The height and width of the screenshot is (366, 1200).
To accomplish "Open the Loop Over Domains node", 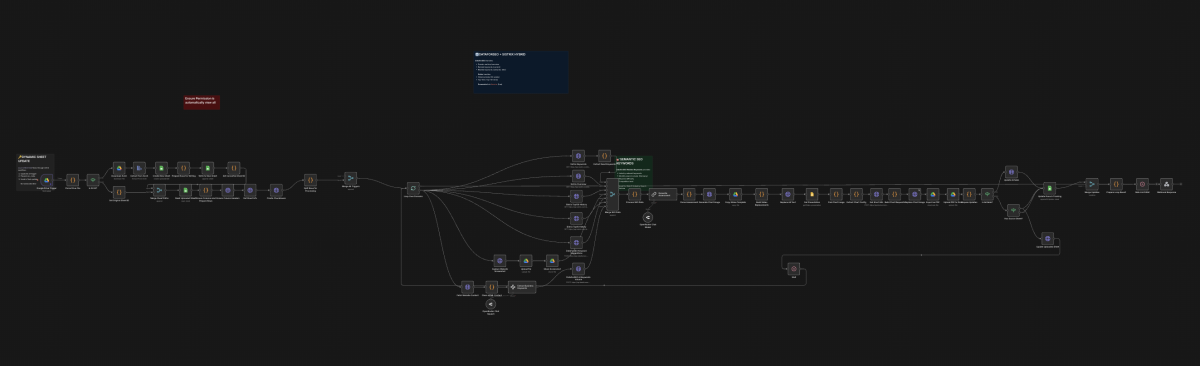I will 413,188.
